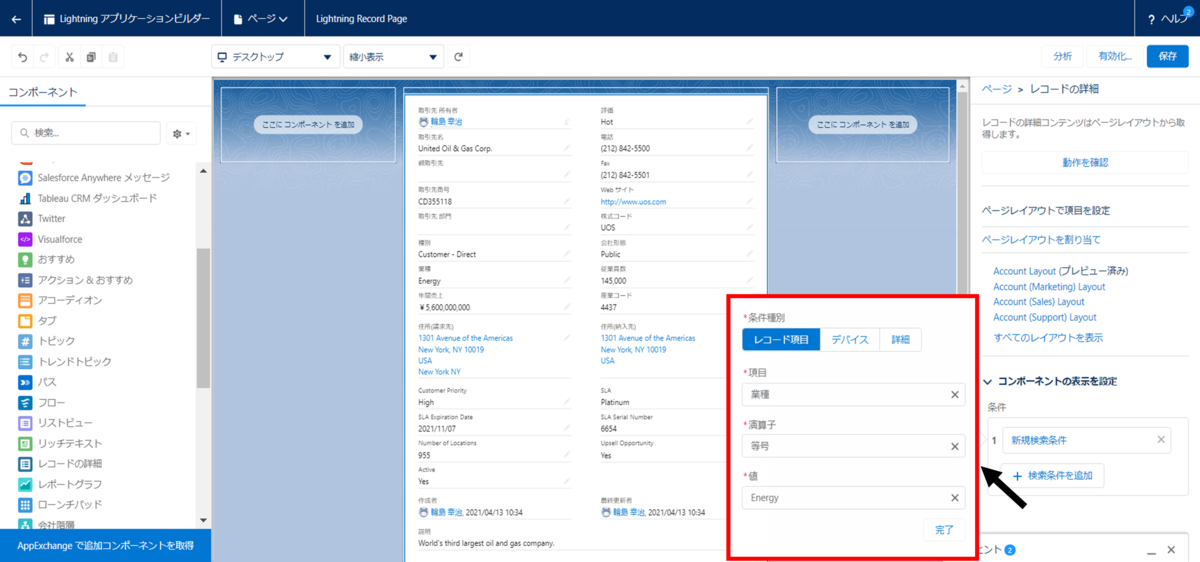Redo the last change
Screen dimensions: 1200x562
click(45, 57)
